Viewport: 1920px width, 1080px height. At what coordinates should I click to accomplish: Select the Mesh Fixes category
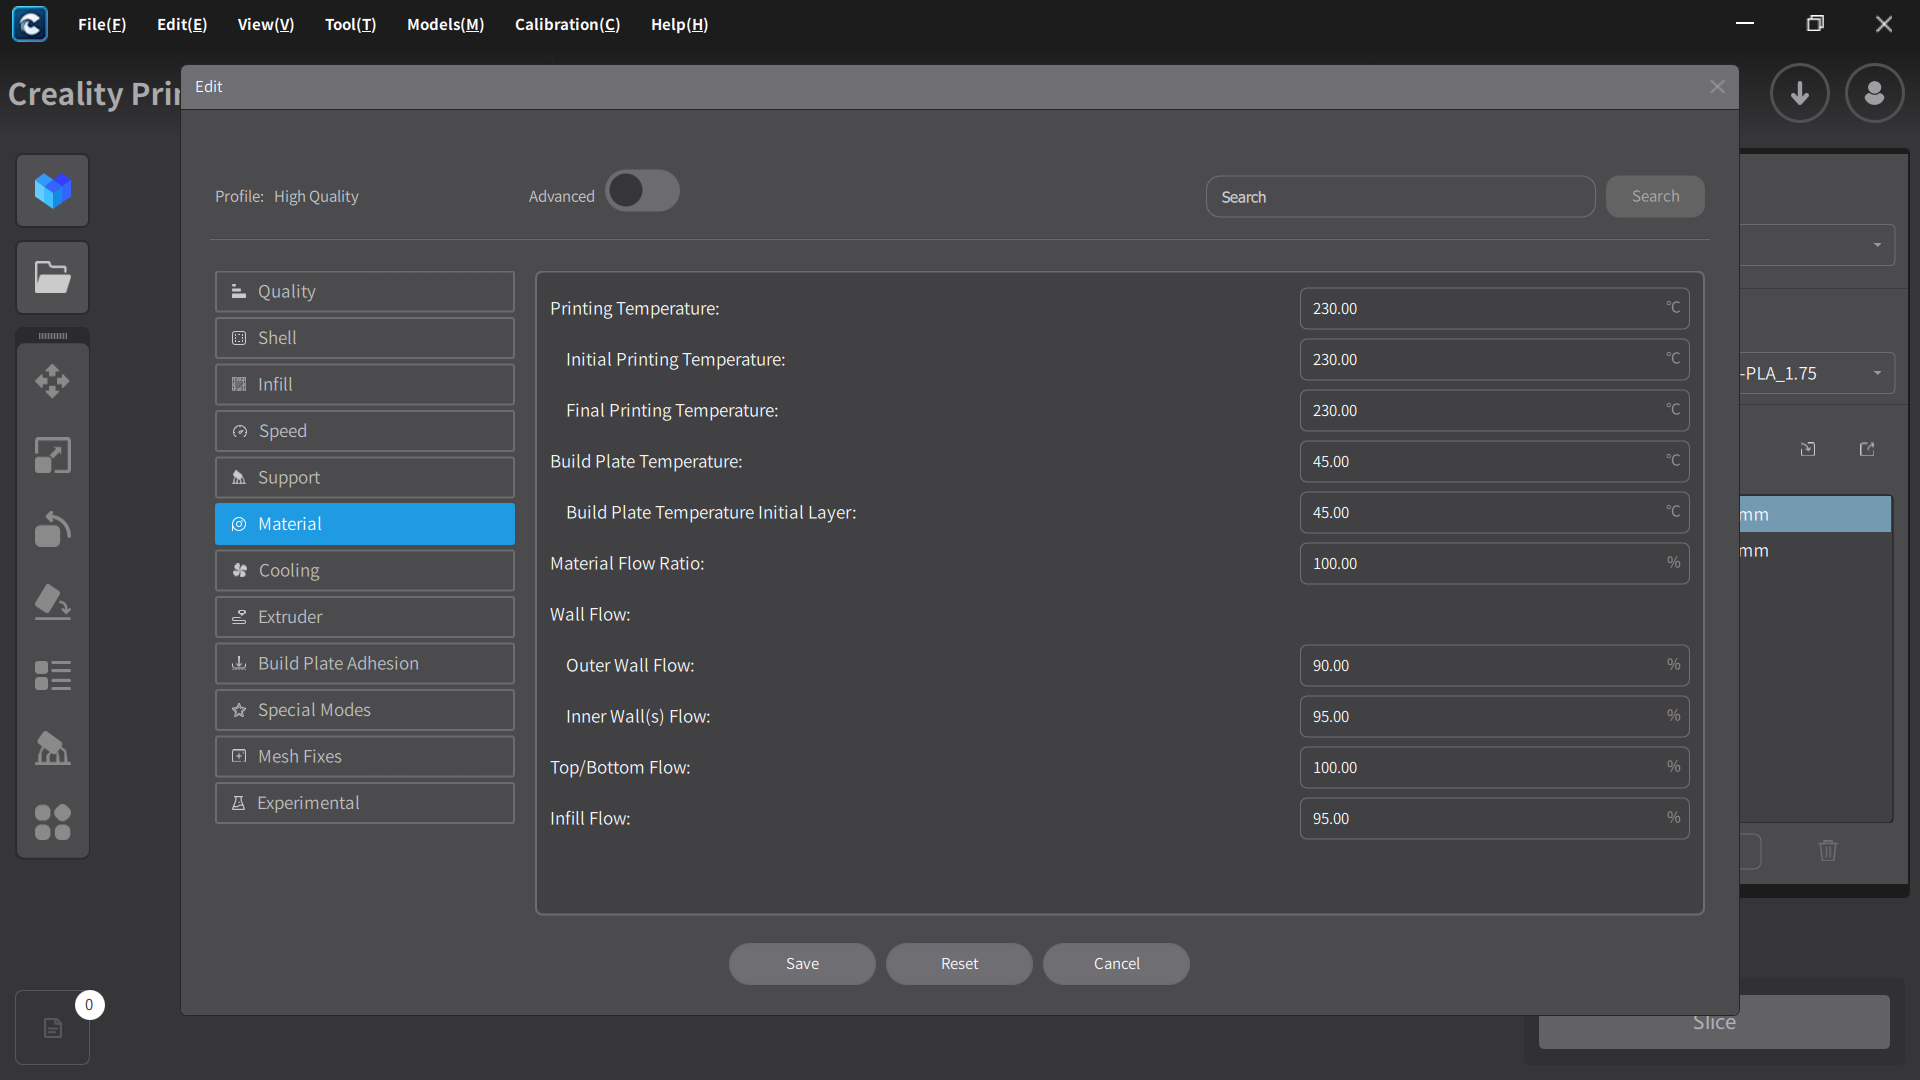(365, 757)
